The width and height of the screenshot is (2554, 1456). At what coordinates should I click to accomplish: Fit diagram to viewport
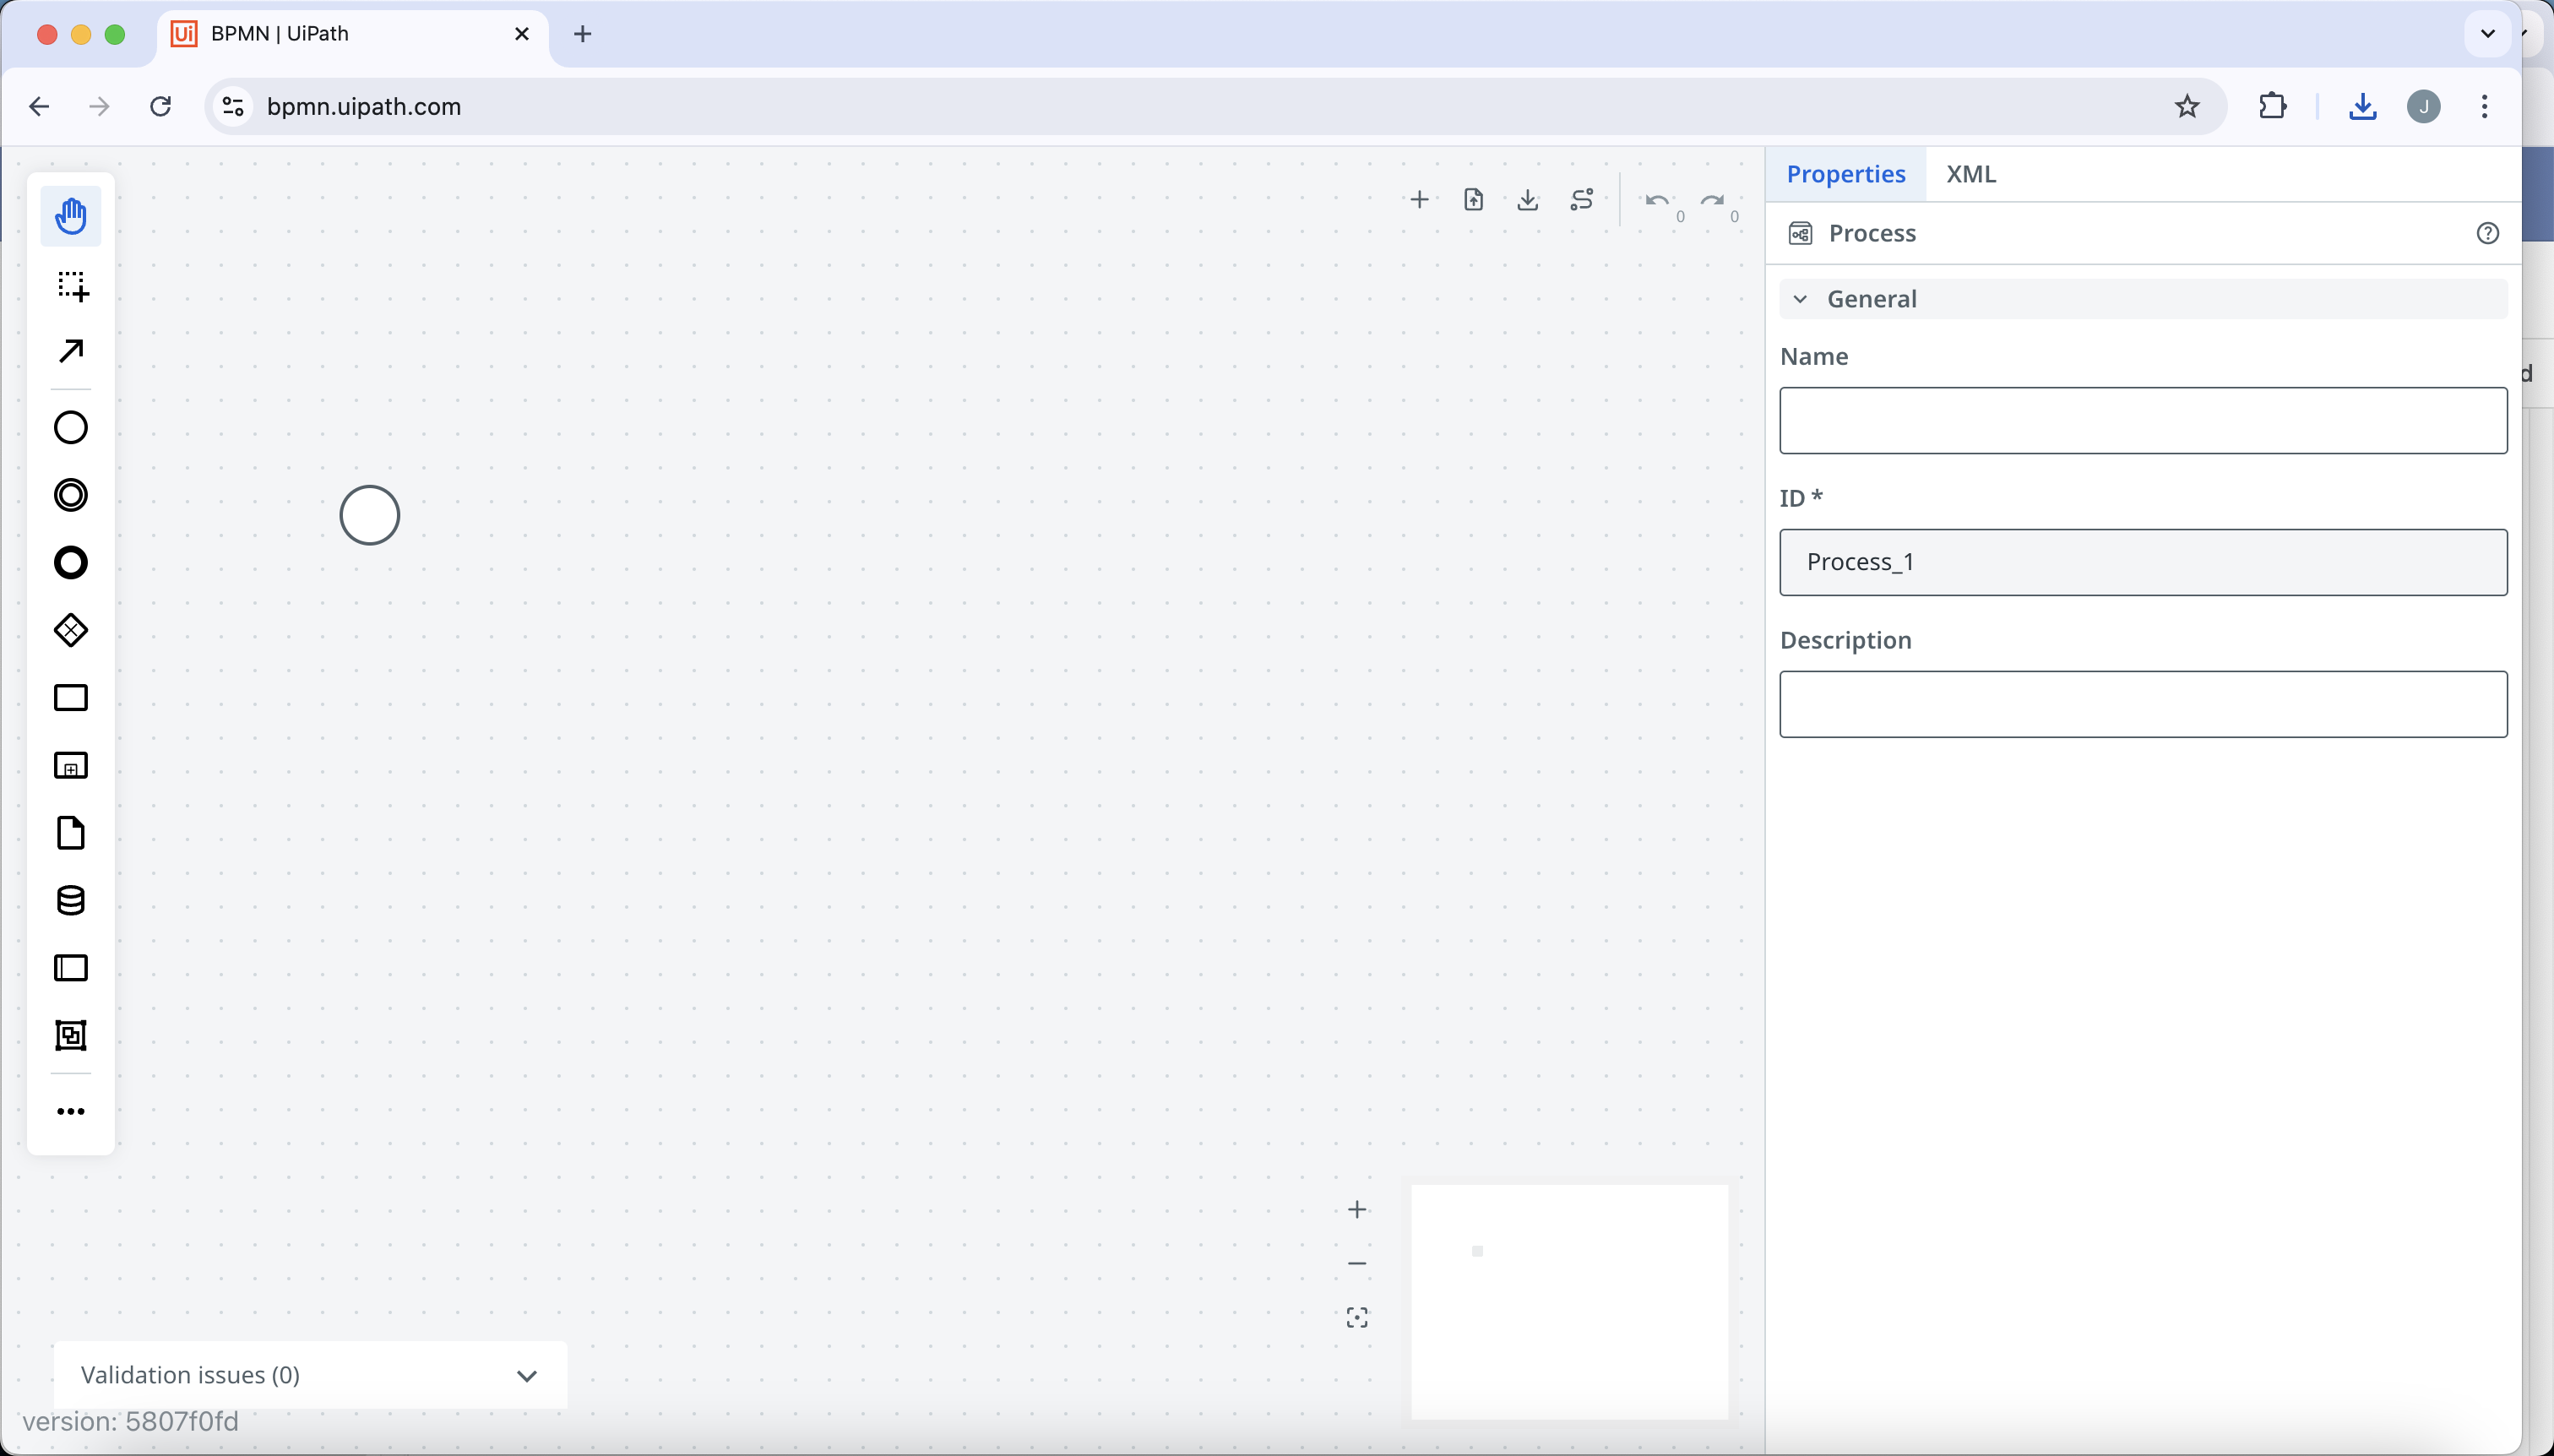(x=1357, y=1318)
